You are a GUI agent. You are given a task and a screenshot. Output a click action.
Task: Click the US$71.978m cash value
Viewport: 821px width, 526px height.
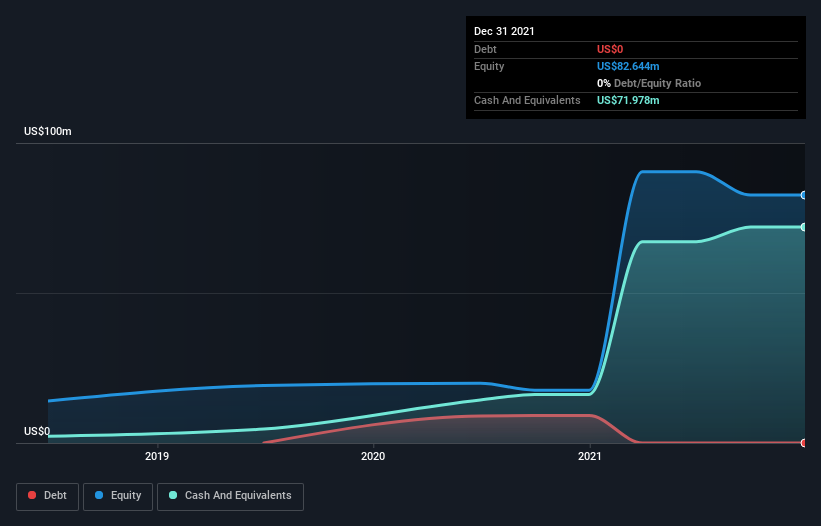628,100
